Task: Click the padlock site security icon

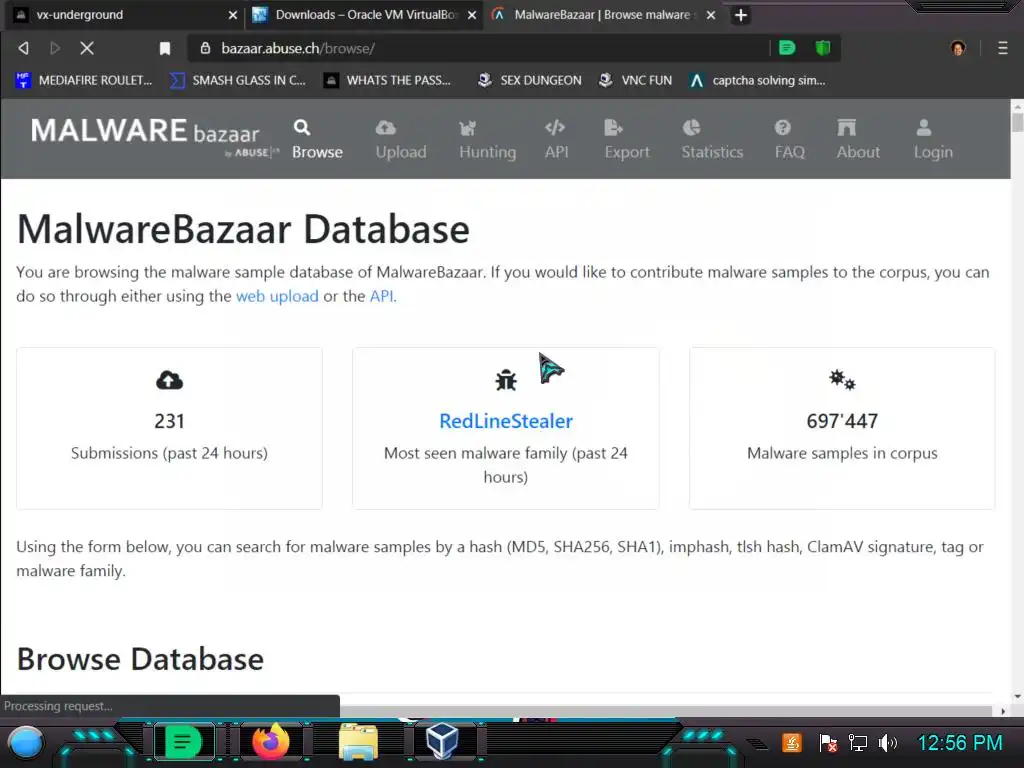Action: coord(205,48)
